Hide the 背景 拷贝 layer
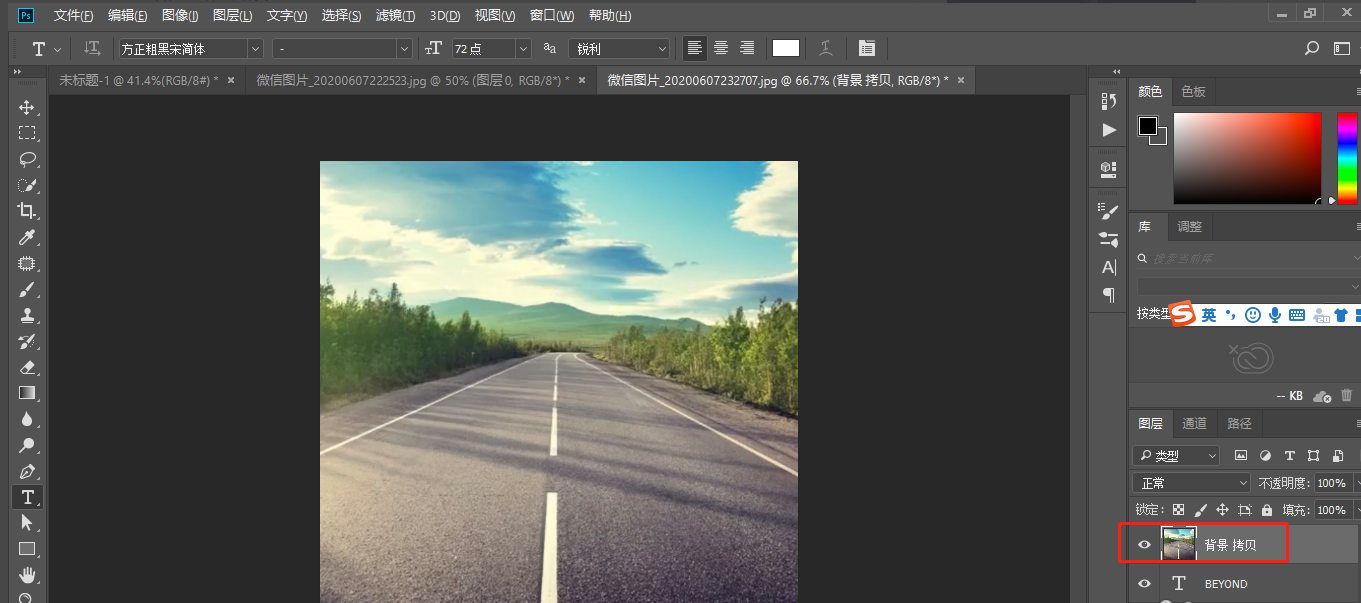Viewport: 1361px width, 603px height. tap(1145, 545)
